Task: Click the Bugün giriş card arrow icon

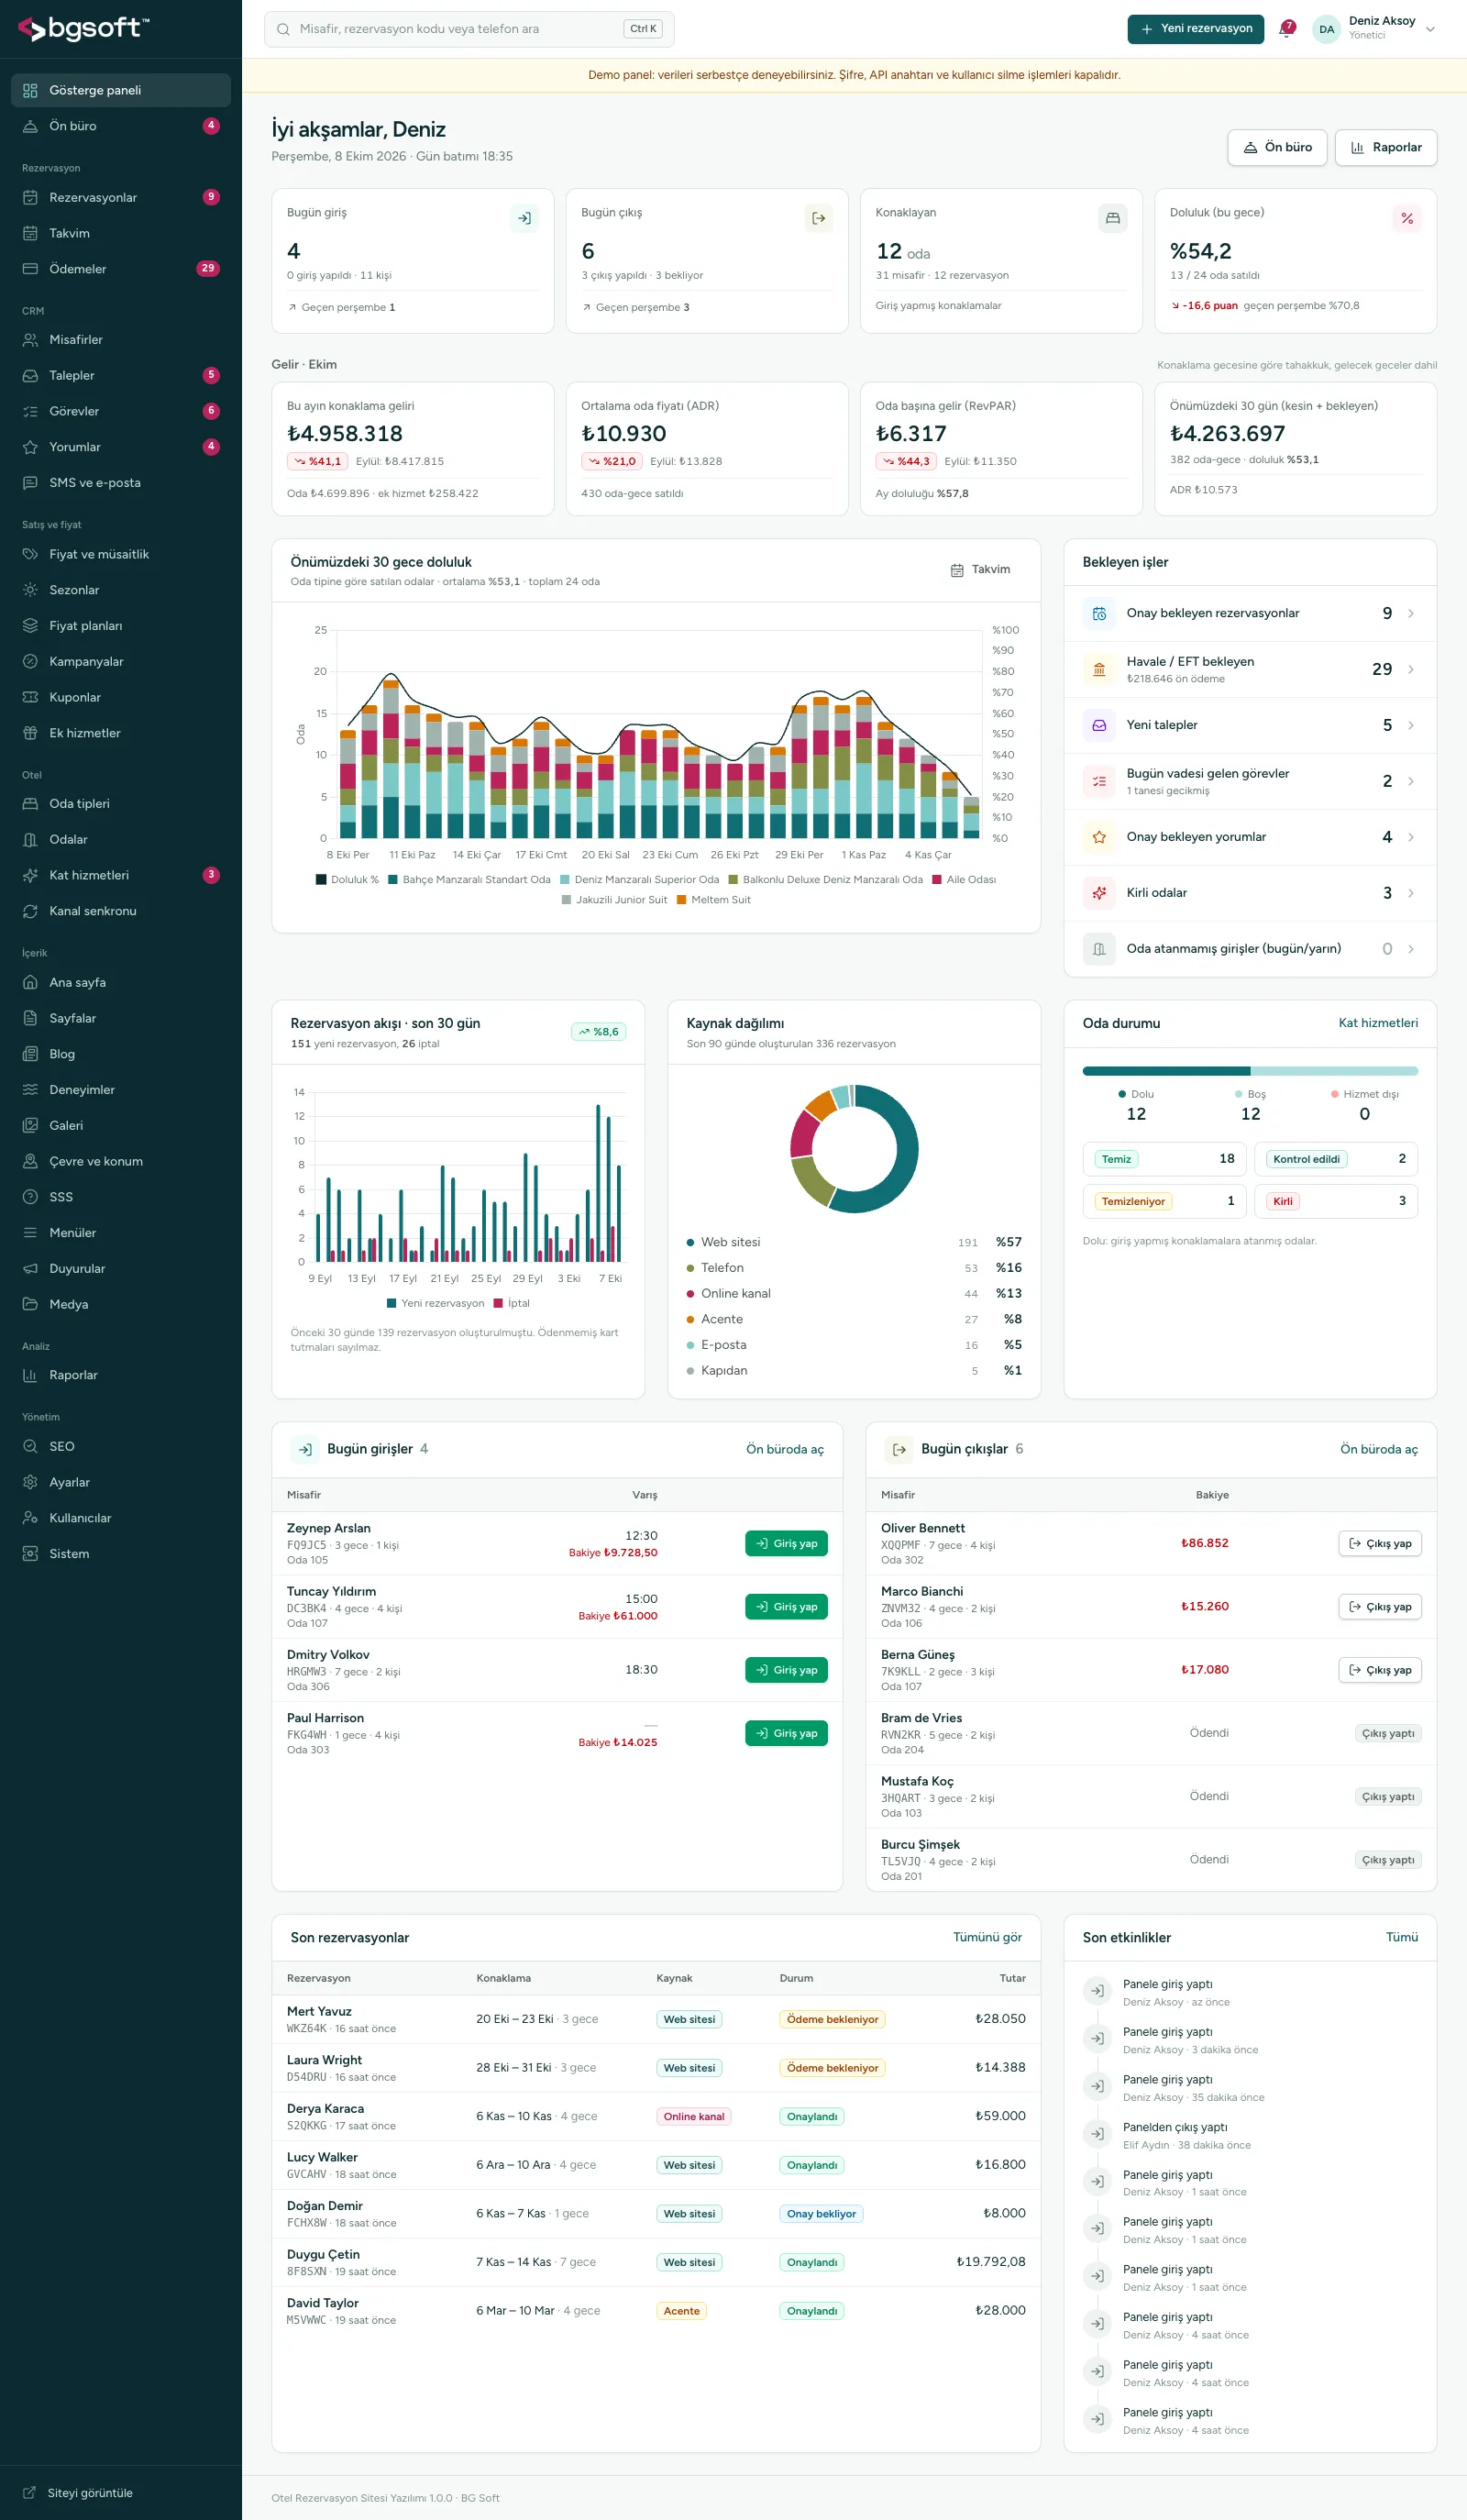Action: pyautogui.click(x=524, y=218)
